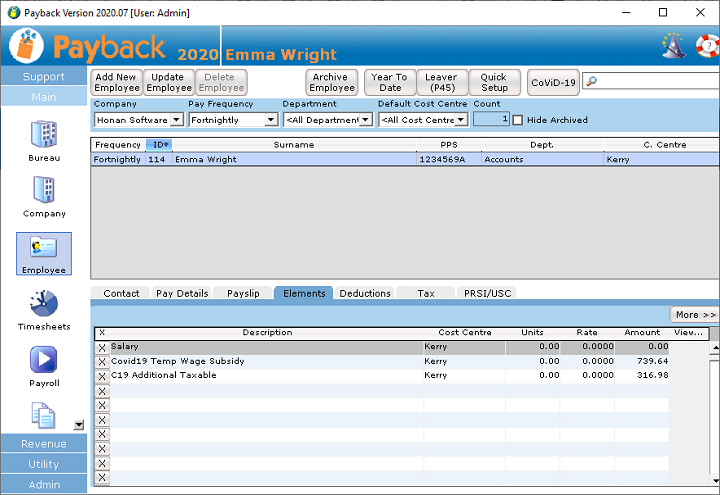Open the Pay Frequency dropdown
This screenshot has width=720, height=495.
point(270,120)
